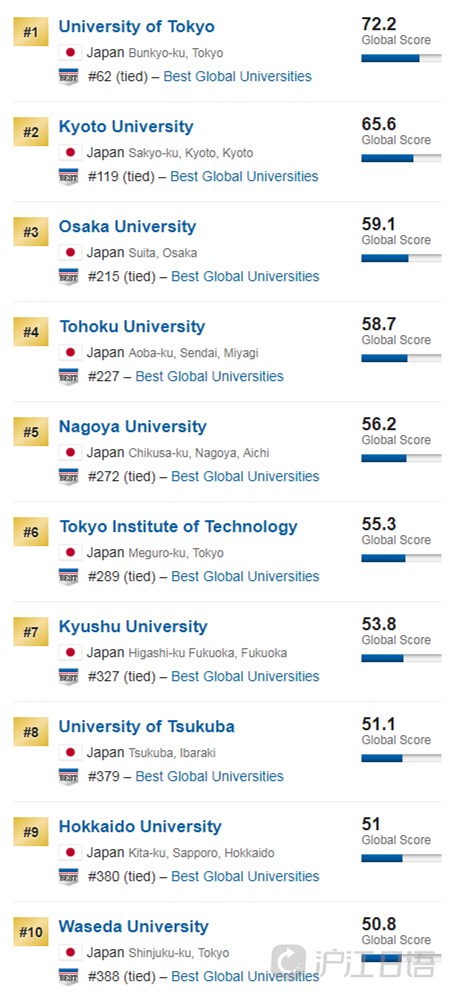Click the Best badge icon beside #380 (tied)

pos(68,877)
